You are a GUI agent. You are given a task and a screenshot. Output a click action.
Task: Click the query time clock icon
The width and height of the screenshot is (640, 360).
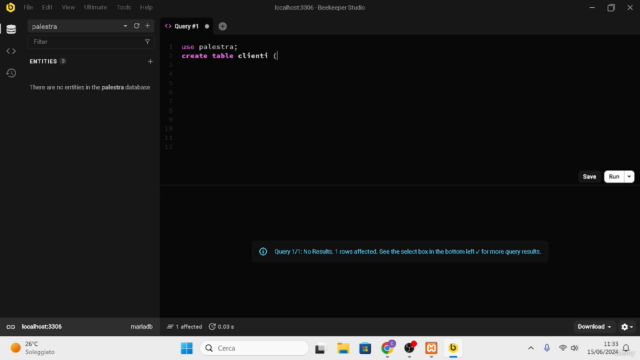[212, 327]
